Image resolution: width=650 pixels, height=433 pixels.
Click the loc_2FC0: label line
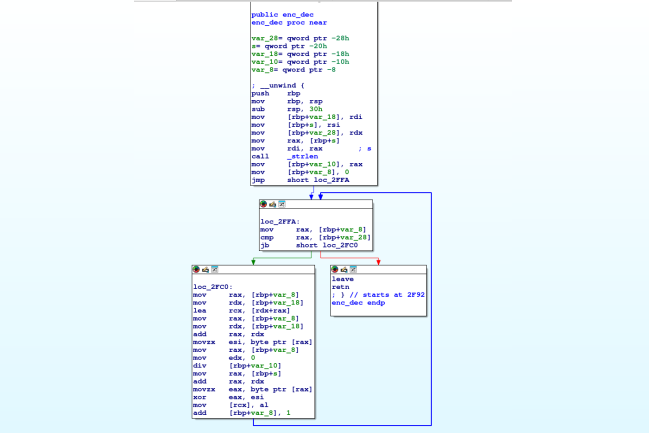click(213, 287)
